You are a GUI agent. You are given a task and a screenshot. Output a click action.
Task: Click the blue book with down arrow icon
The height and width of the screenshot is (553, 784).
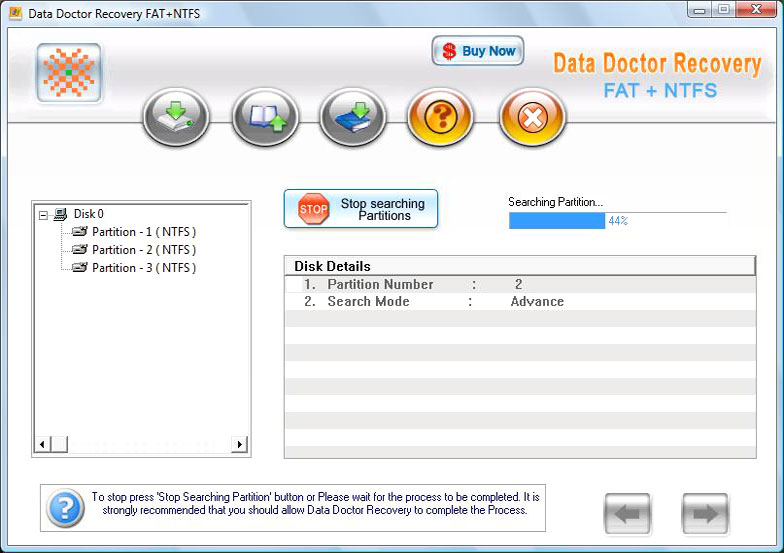352,117
